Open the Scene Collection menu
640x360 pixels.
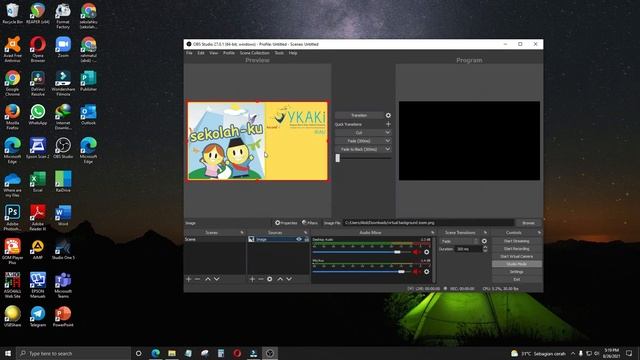tap(254, 53)
